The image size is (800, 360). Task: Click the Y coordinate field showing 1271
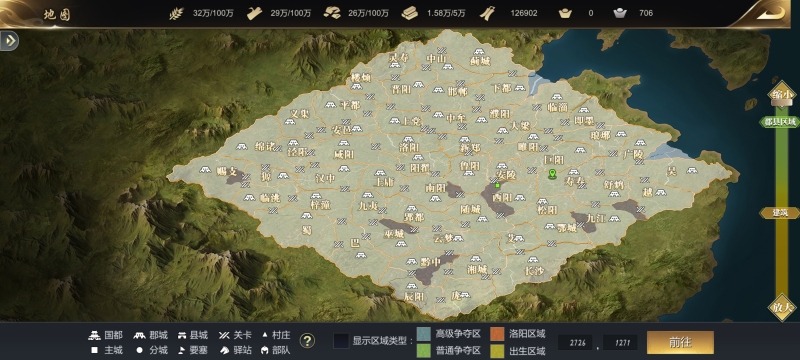(x=619, y=343)
